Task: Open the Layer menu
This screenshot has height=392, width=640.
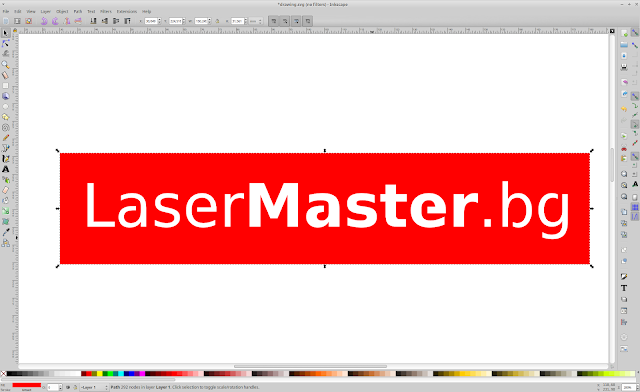Action: [x=45, y=11]
